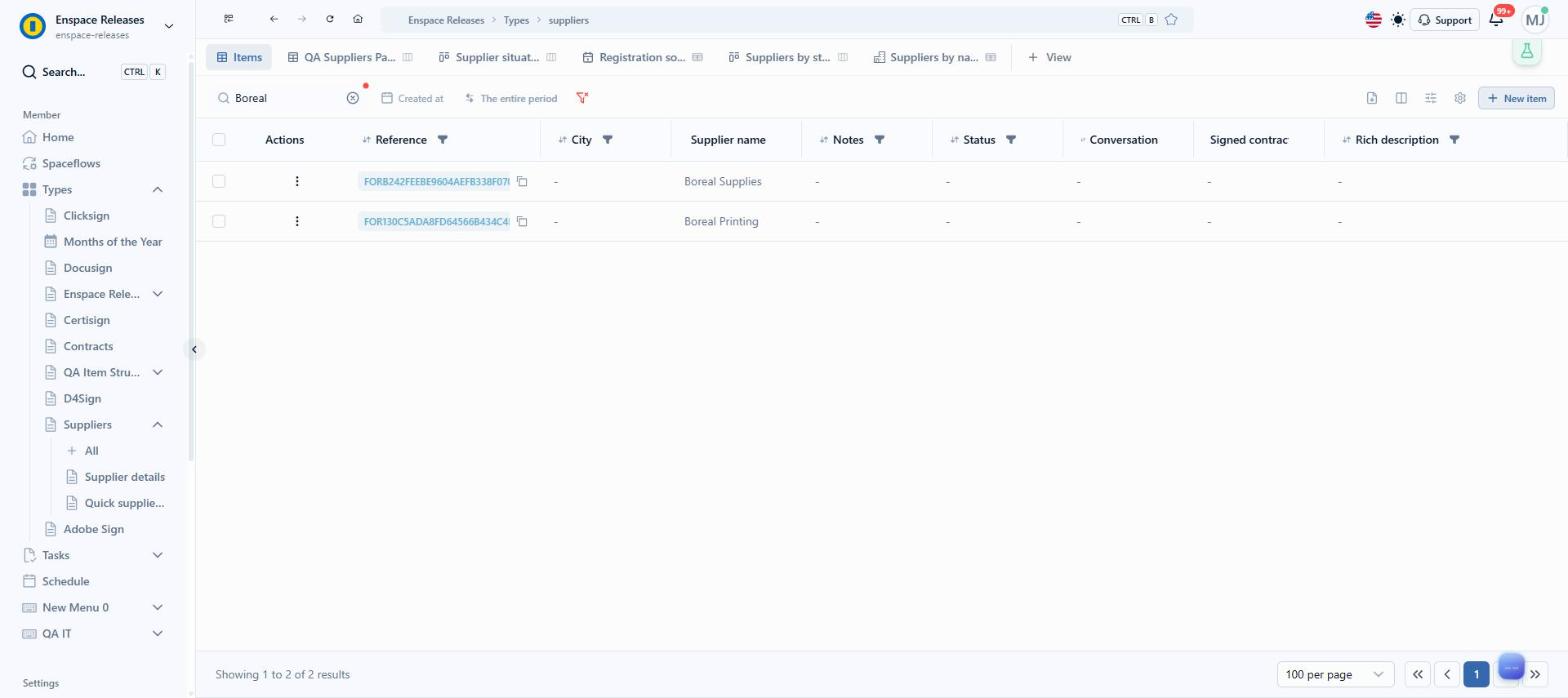Expand the New Menu 0 section

pyautogui.click(x=157, y=607)
